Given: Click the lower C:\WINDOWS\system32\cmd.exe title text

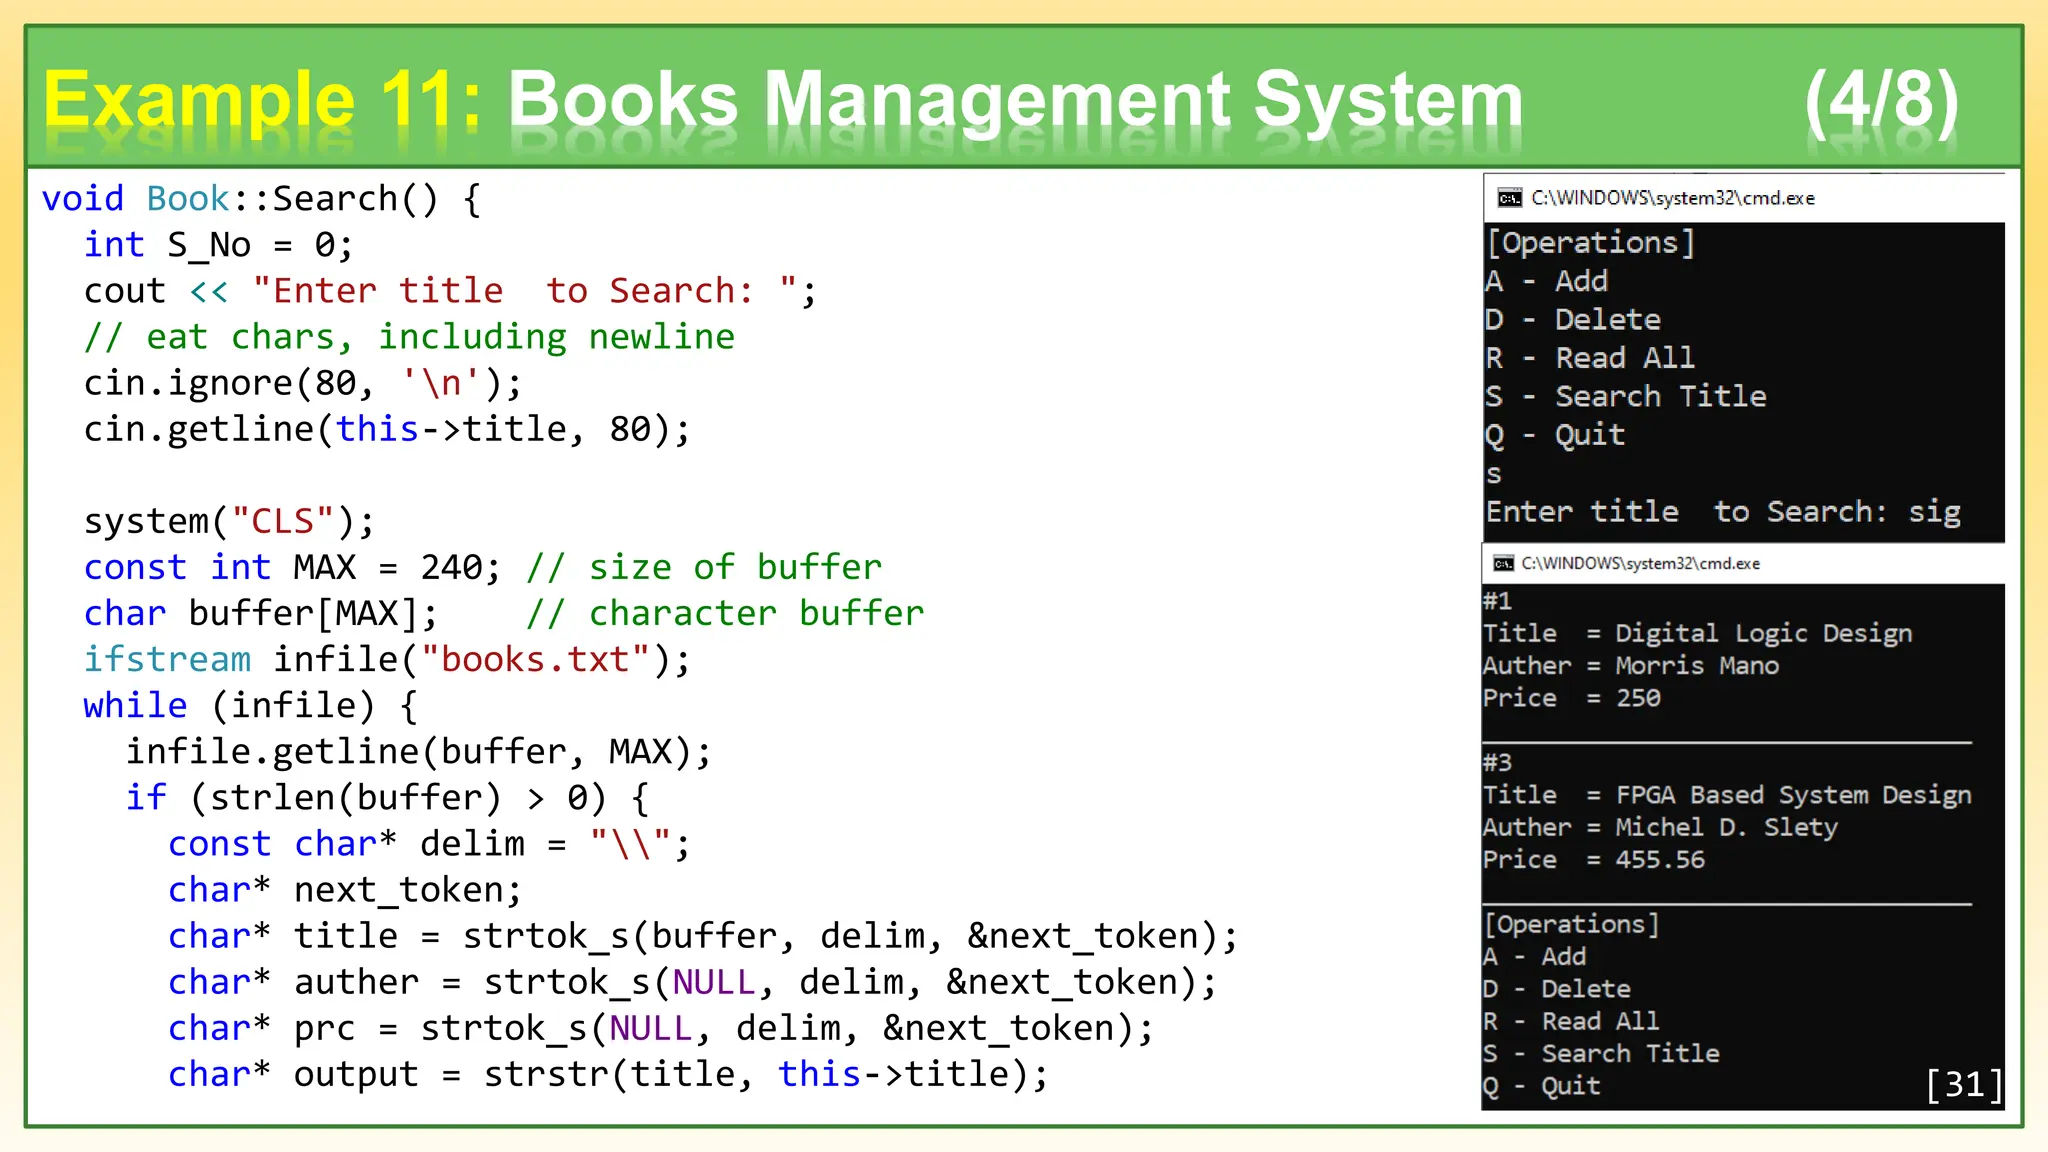Looking at the screenshot, I should pyautogui.click(x=1640, y=564).
